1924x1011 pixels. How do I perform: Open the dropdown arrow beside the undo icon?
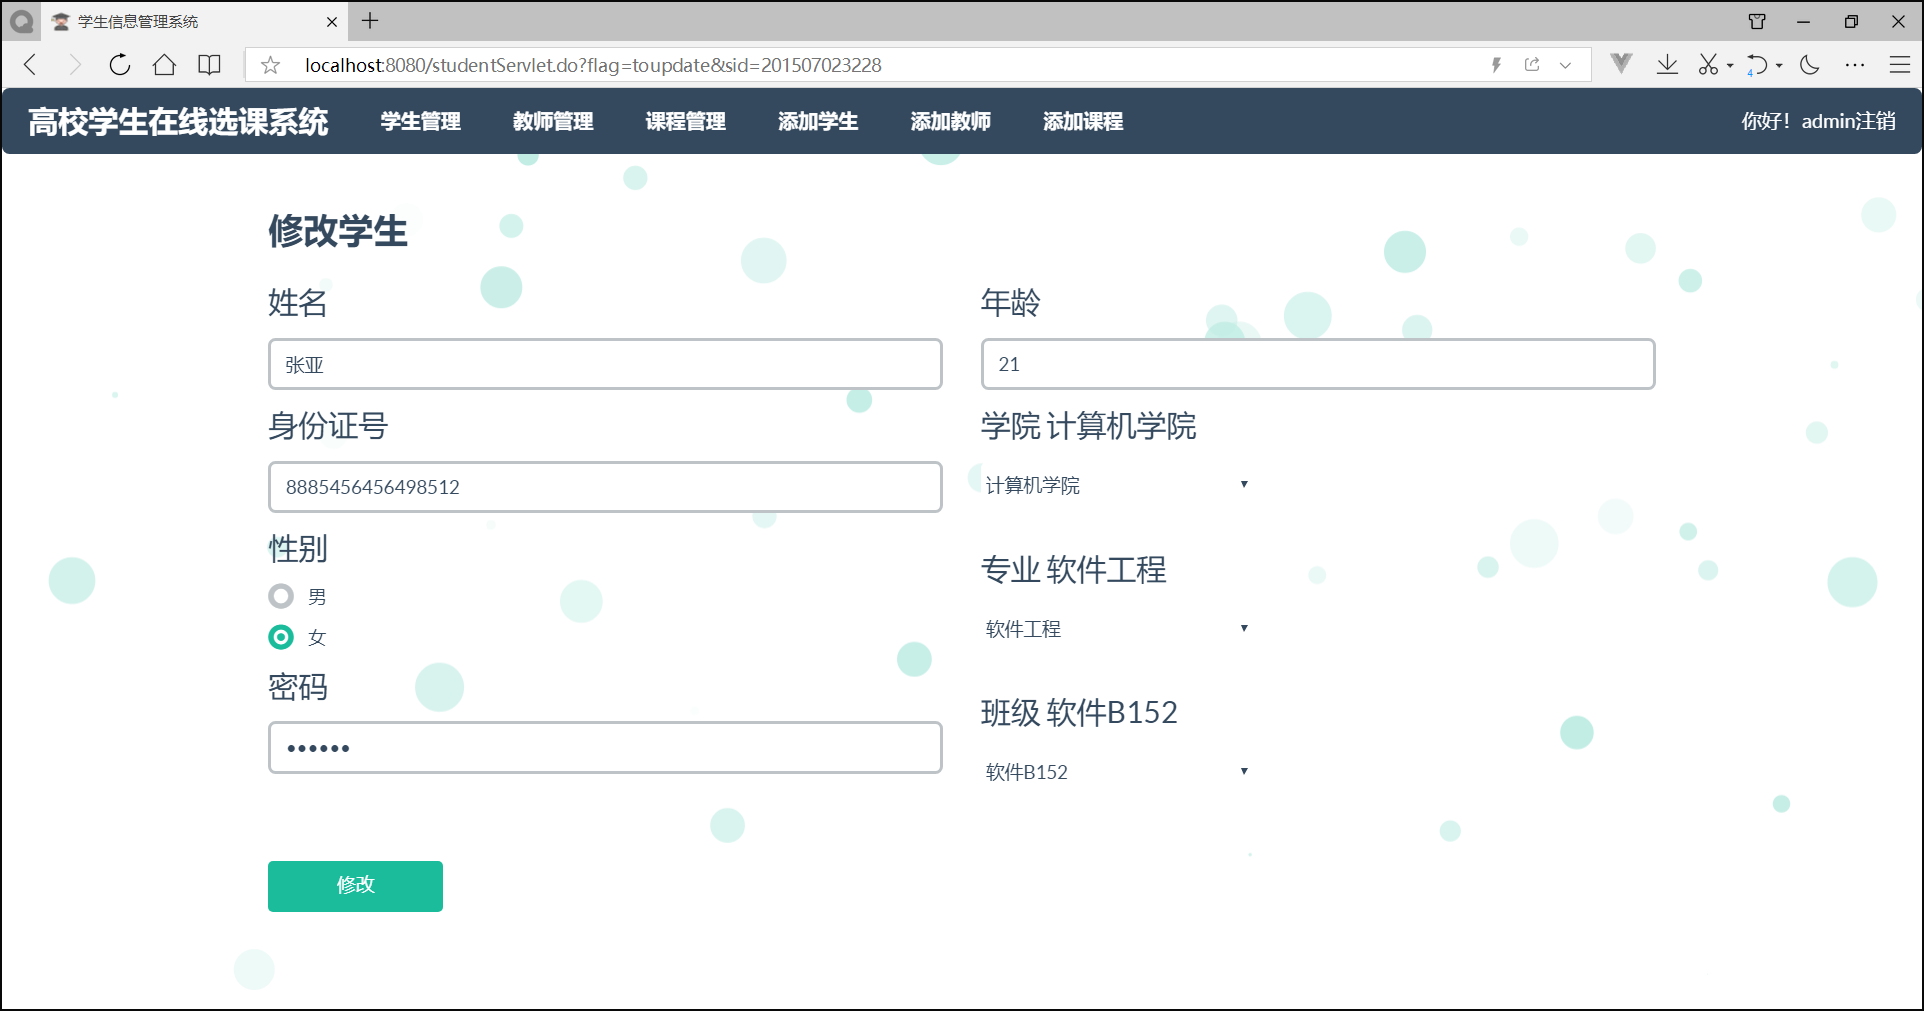1779,66
